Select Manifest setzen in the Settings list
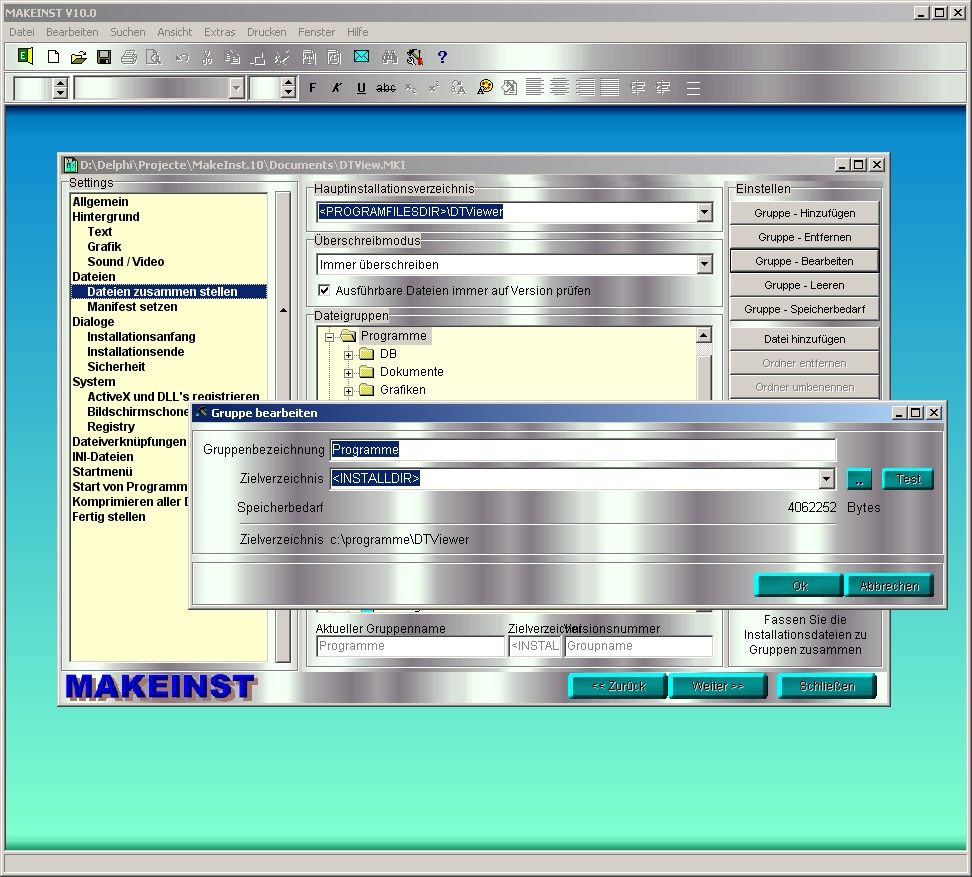This screenshot has width=972, height=877. point(132,307)
